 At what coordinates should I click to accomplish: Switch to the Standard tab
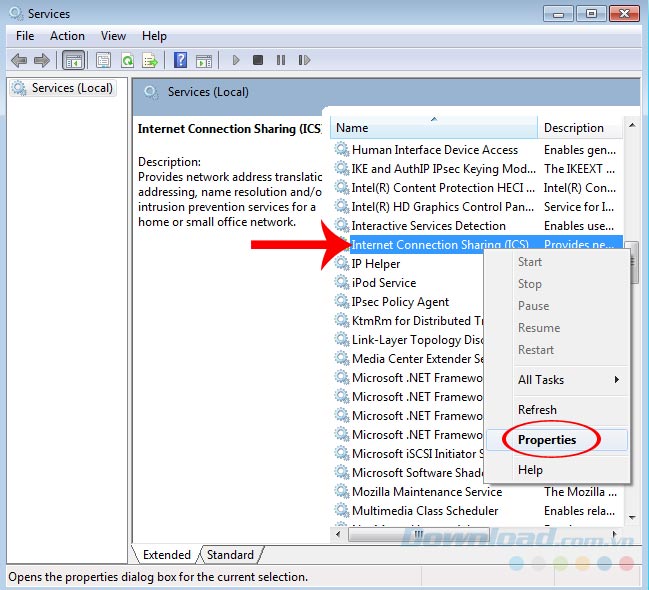[230, 555]
